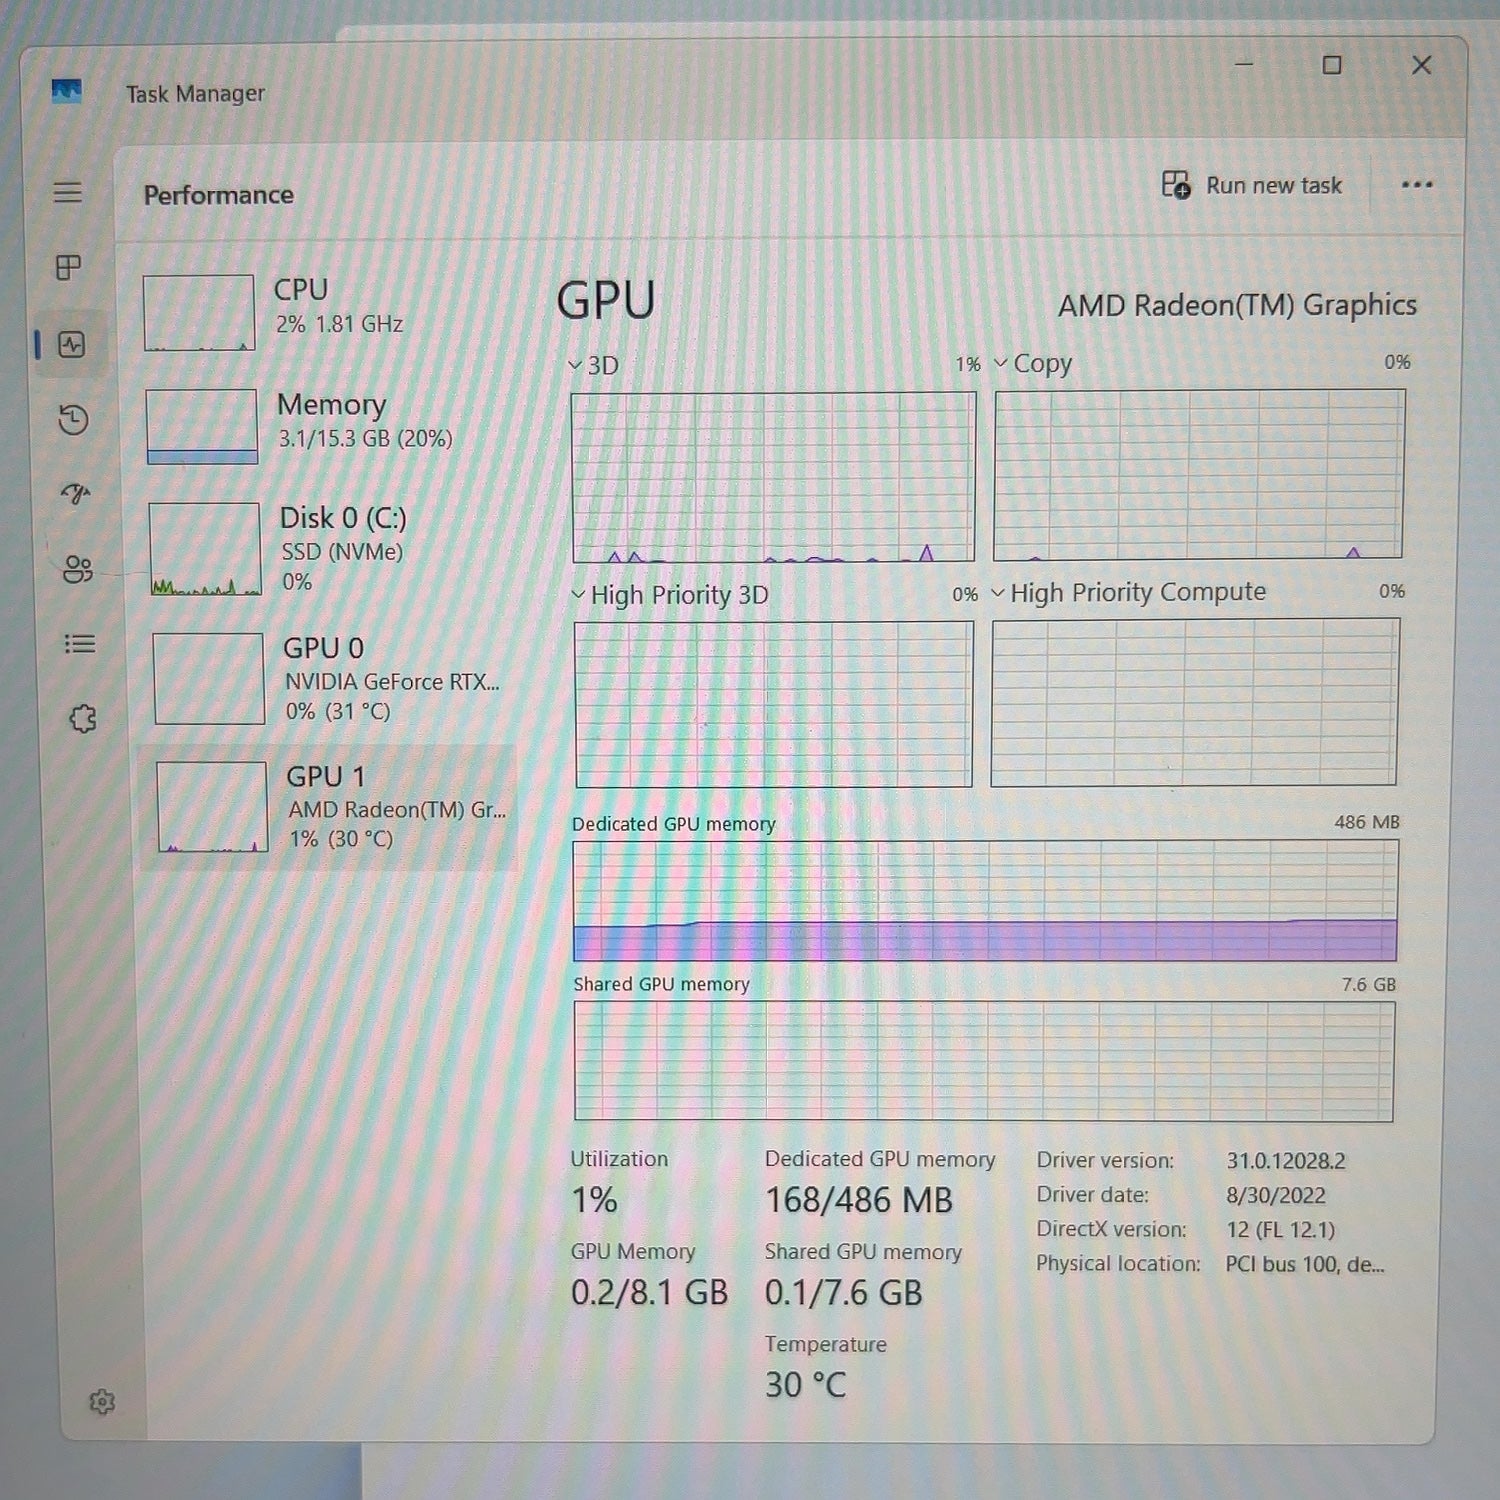Click the 0.1/7.6 GB shared memory value
Viewport: 1500px width, 1500px height.
point(844,1292)
